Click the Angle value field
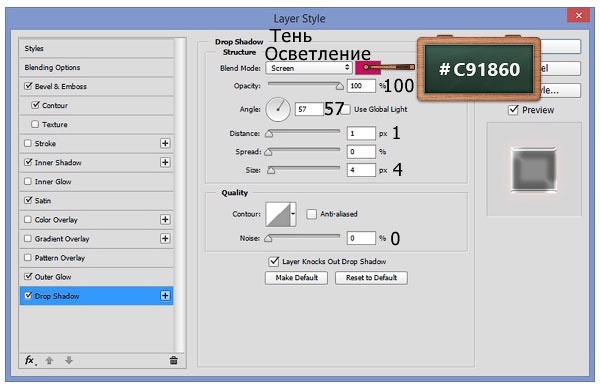The width and height of the screenshot is (600, 388). click(310, 109)
